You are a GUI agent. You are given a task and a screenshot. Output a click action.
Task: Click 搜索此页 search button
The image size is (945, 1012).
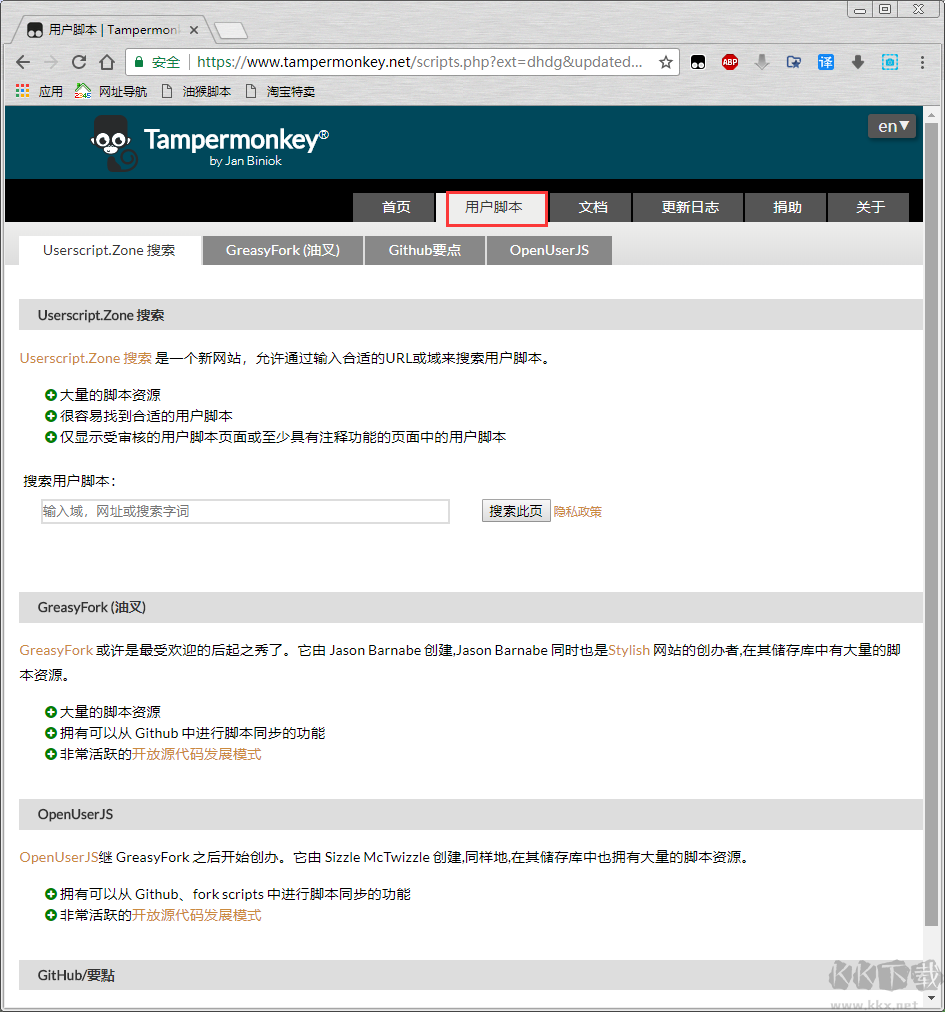516,511
